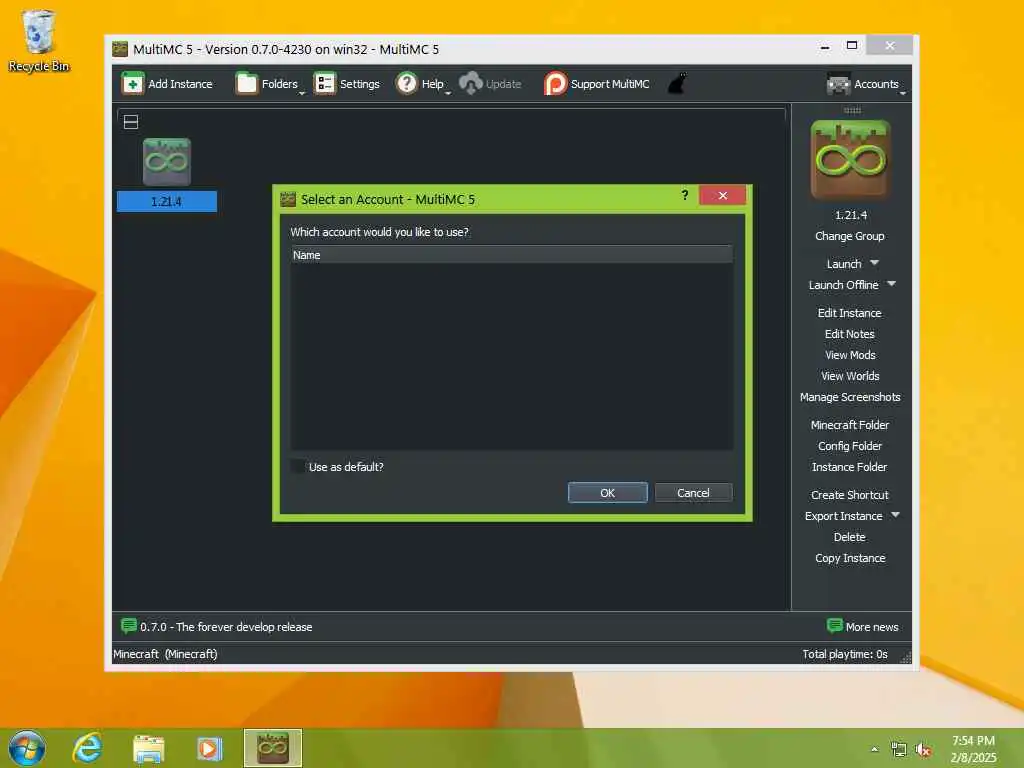Tick the Use as default checkbox
1024x768 pixels.
click(298, 466)
